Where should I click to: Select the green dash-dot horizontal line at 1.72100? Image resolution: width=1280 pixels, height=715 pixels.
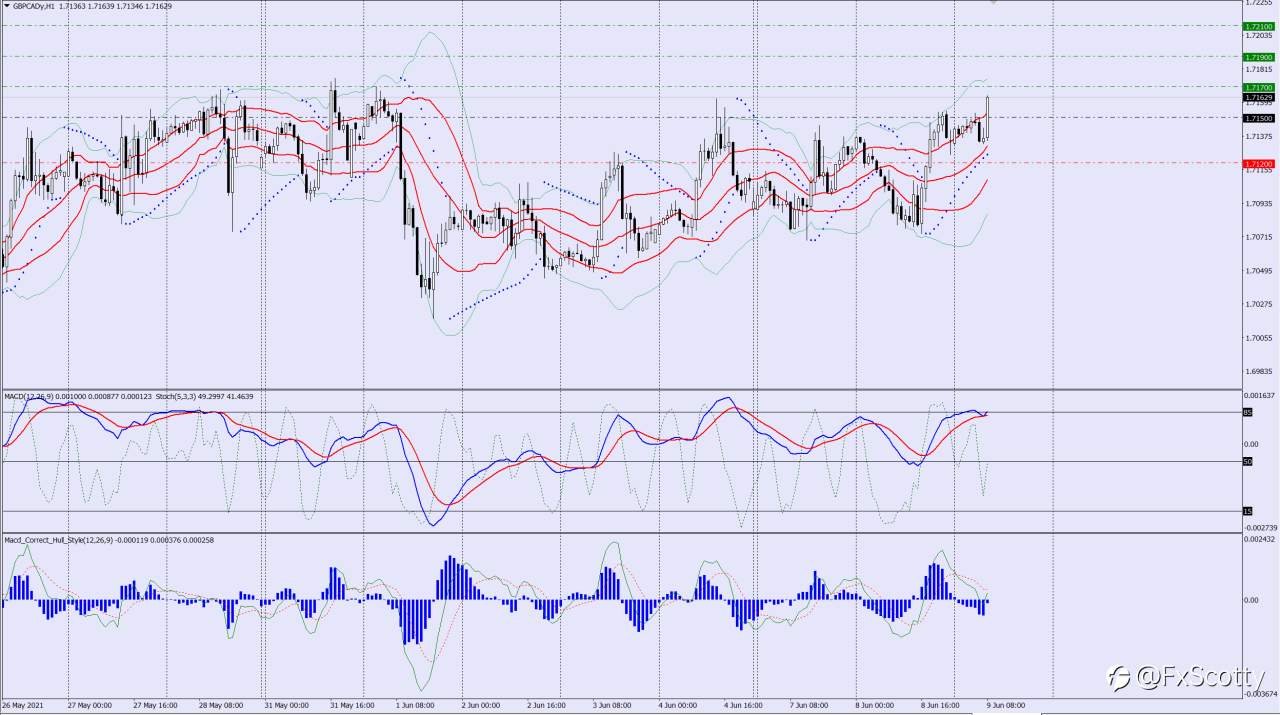click(620, 25)
